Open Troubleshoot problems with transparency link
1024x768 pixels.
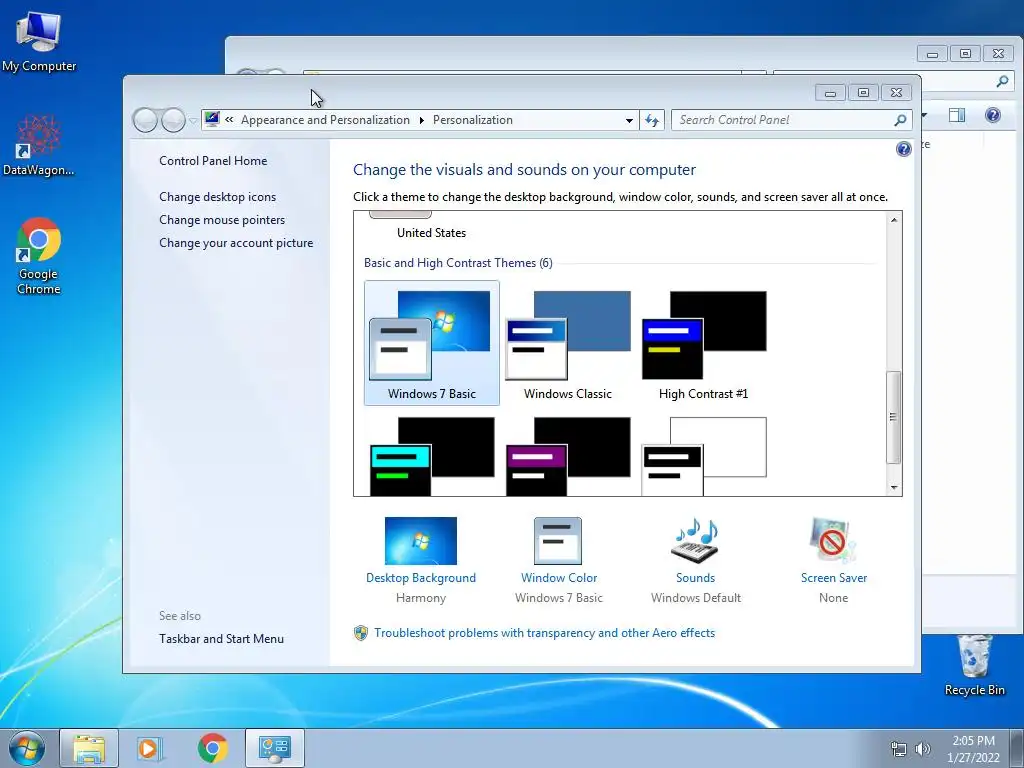tap(544, 633)
